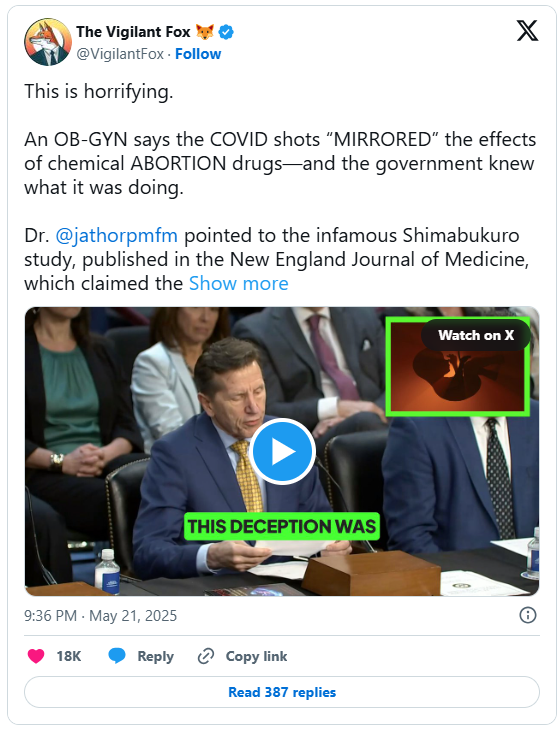Click the Copy link label
Viewport: 560px width, 729px height.
click(256, 656)
